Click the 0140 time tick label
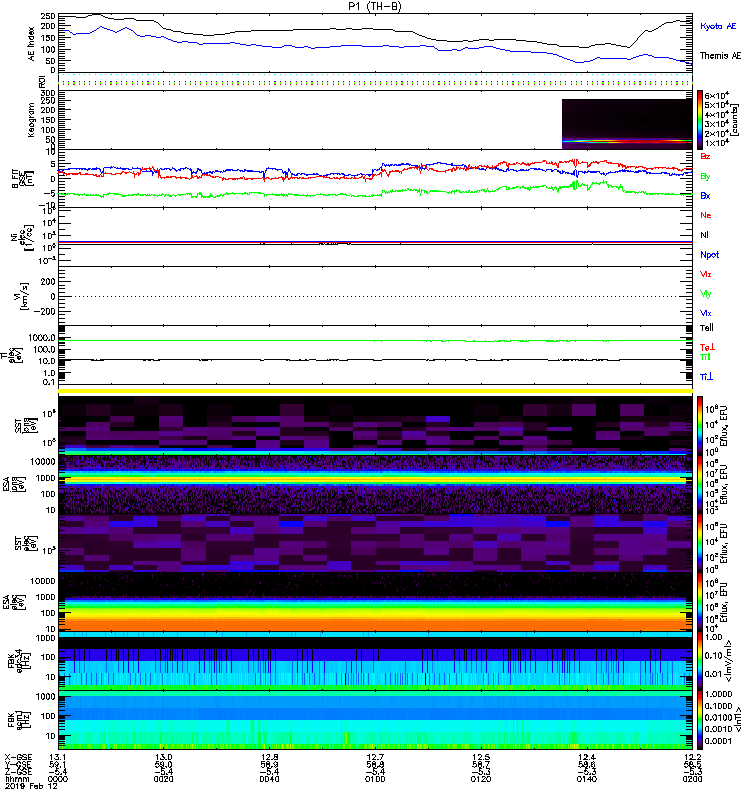 click(587, 779)
